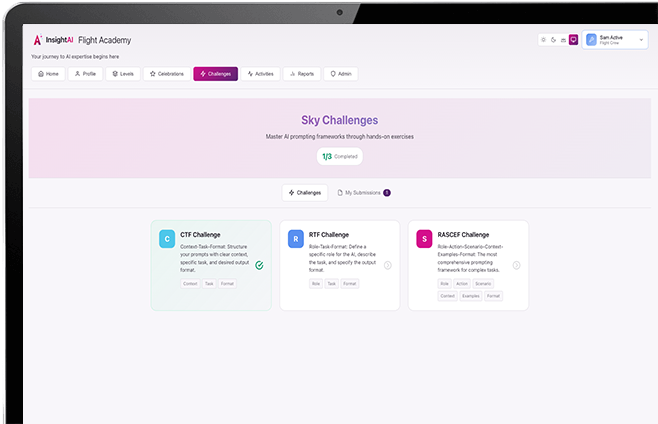This screenshot has height=424, width=658.
Task: Open the Admin section
Action: pos(341,74)
